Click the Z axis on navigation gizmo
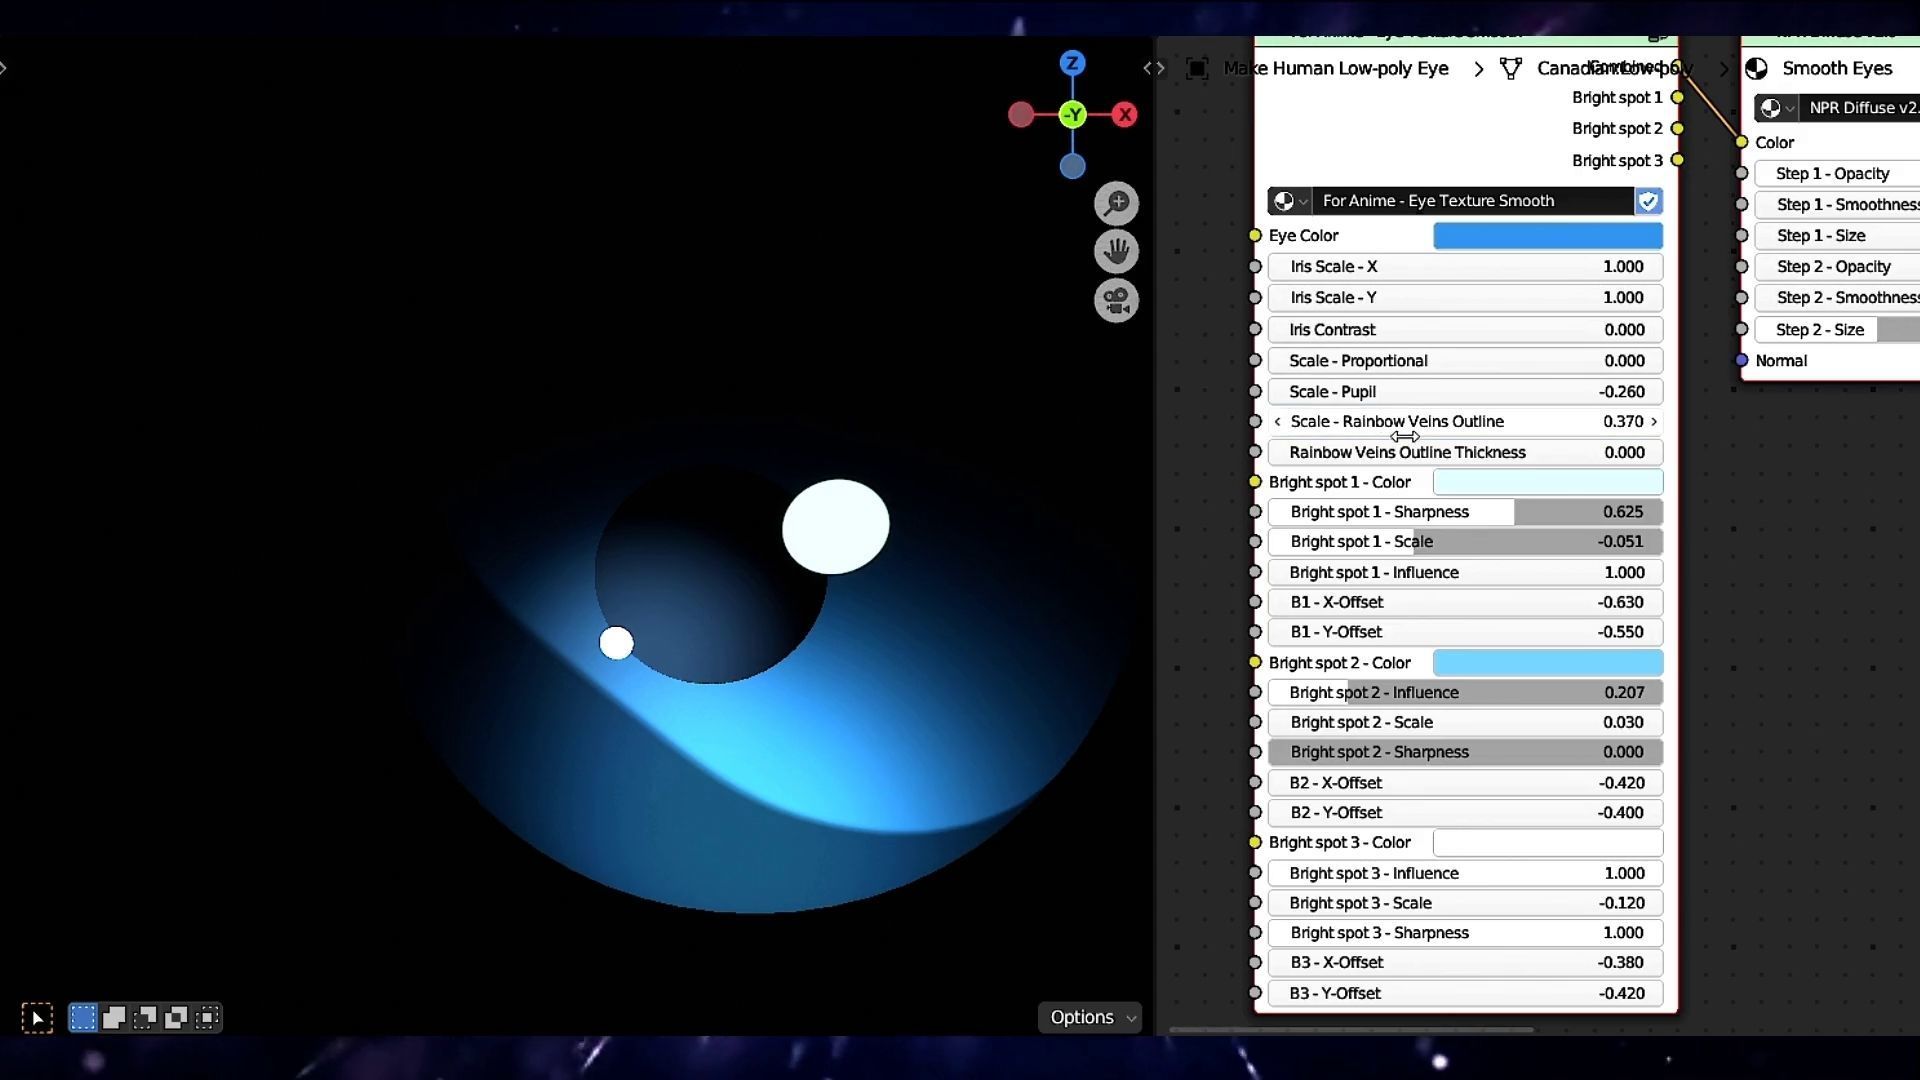The height and width of the screenshot is (1080, 1920). click(1072, 63)
